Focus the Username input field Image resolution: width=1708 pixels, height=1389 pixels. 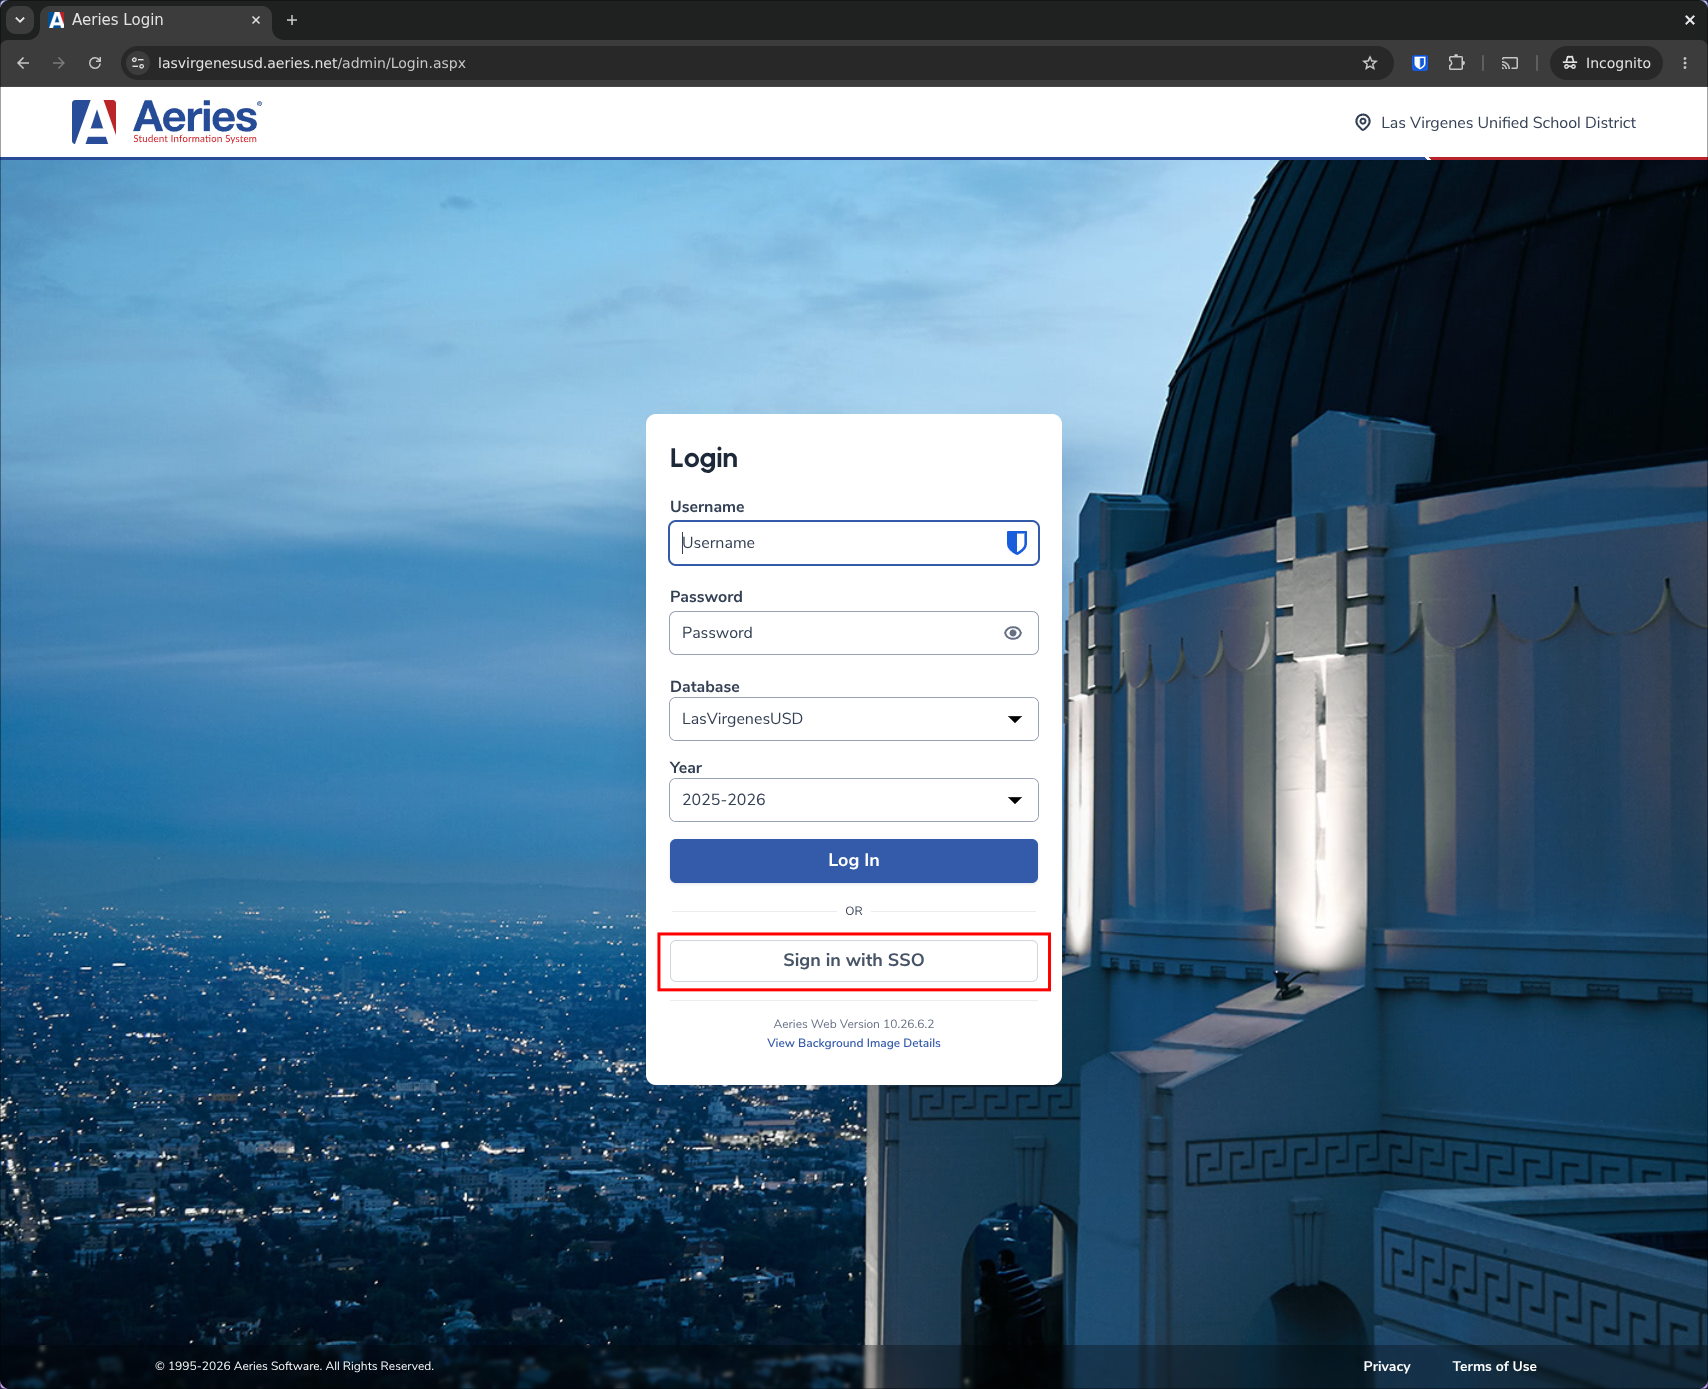click(x=854, y=543)
